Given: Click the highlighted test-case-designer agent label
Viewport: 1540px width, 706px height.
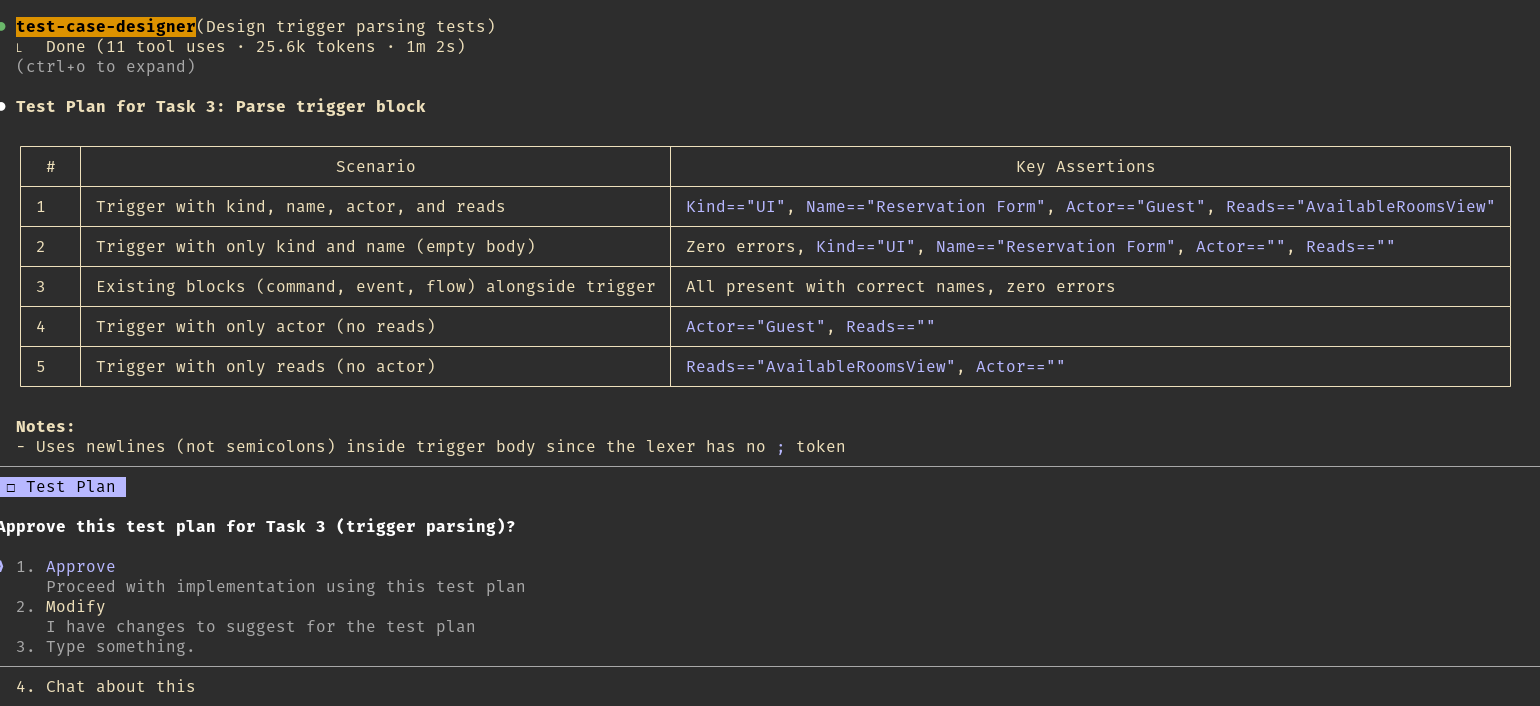Looking at the screenshot, I should point(106,27).
